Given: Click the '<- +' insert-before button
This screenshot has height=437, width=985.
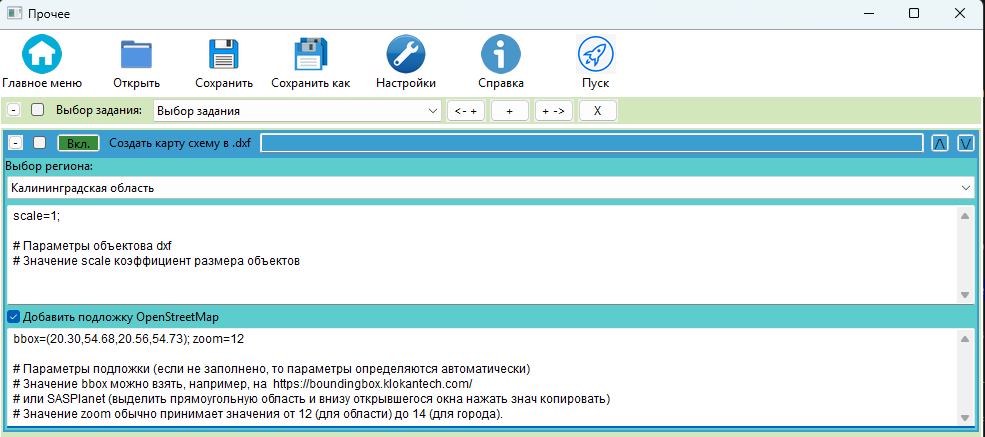Looking at the screenshot, I should pyautogui.click(x=465, y=111).
